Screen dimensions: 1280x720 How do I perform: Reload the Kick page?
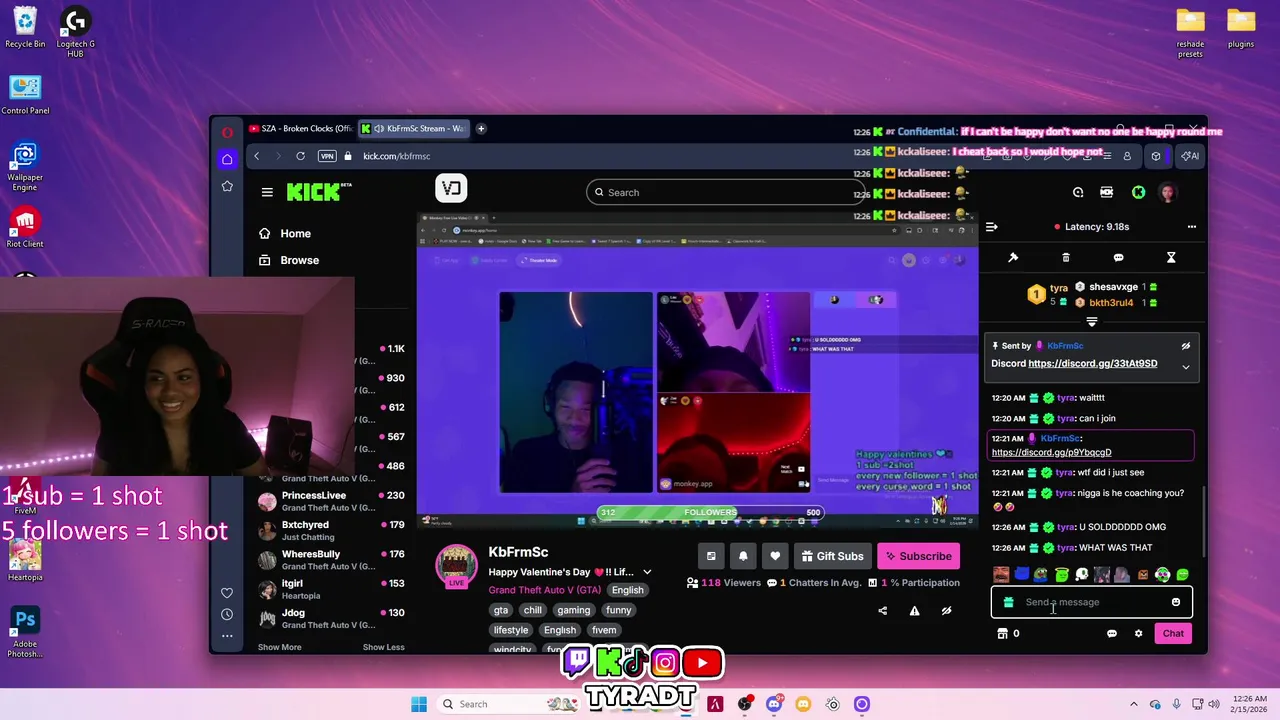coord(300,156)
